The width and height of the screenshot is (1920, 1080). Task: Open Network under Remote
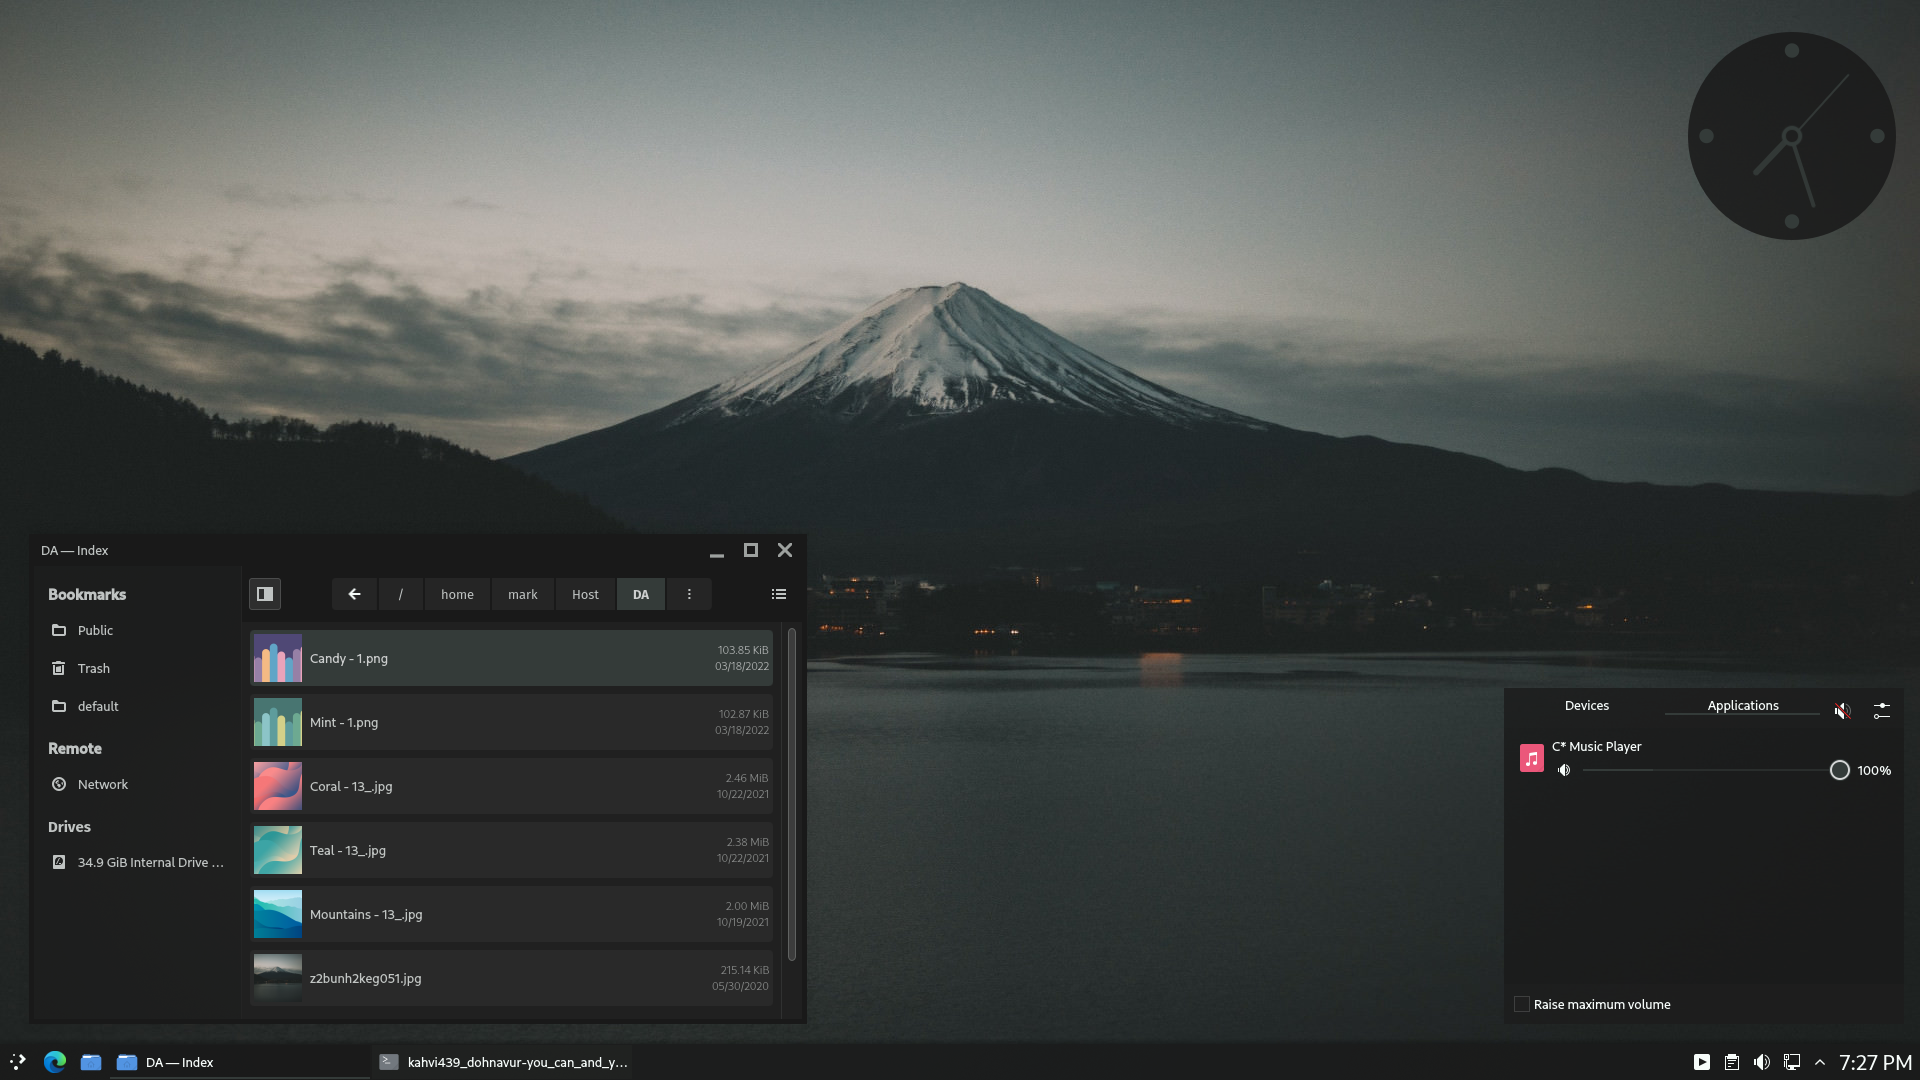[x=136, y=784]
